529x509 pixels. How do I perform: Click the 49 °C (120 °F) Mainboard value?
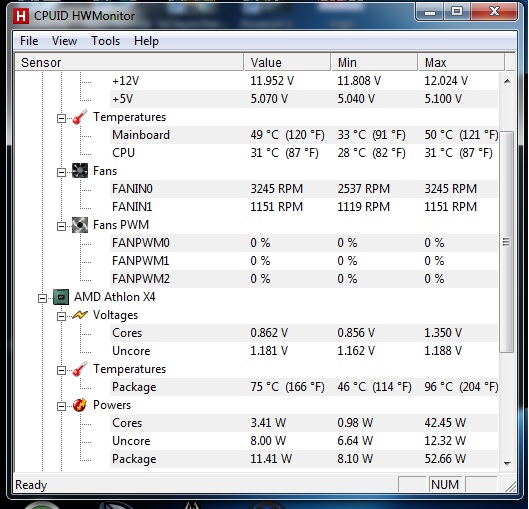pos(287,135)
